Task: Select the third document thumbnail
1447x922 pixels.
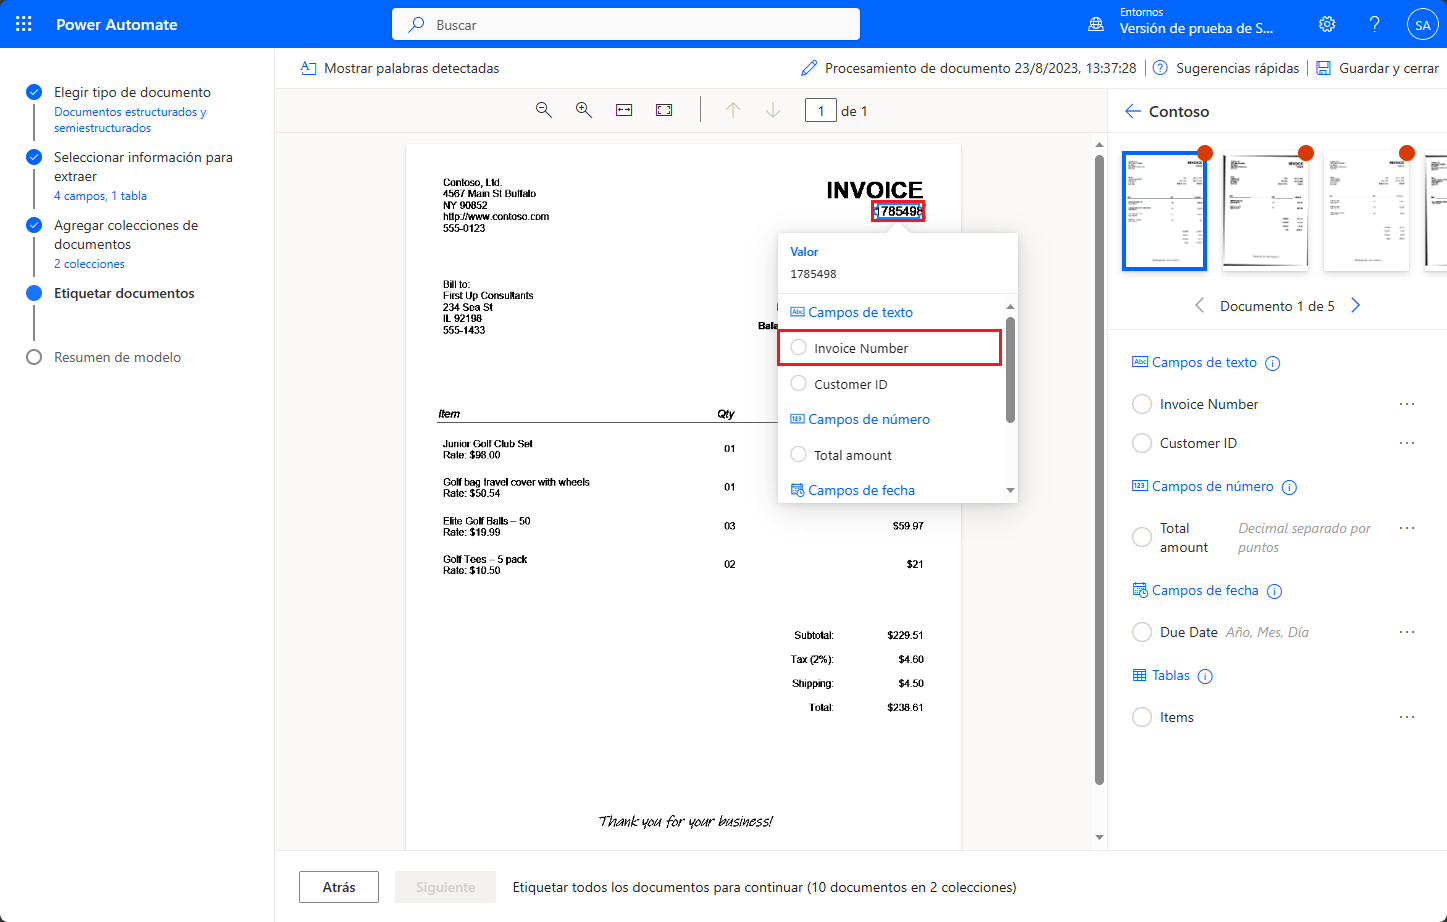Action: click(x=1366, y=211)
